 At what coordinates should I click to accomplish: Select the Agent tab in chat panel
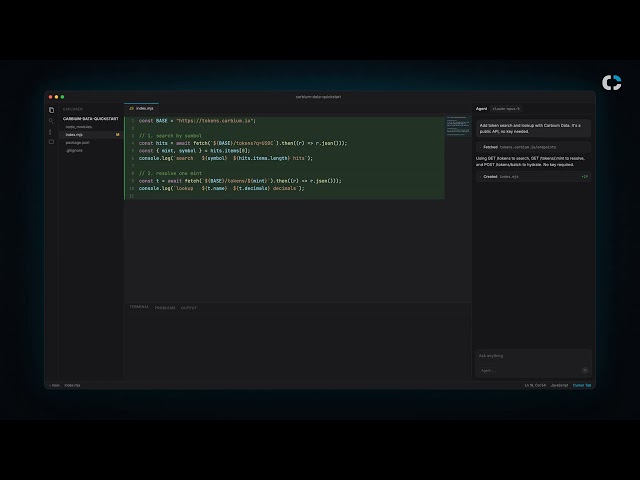tap(481, 109)
